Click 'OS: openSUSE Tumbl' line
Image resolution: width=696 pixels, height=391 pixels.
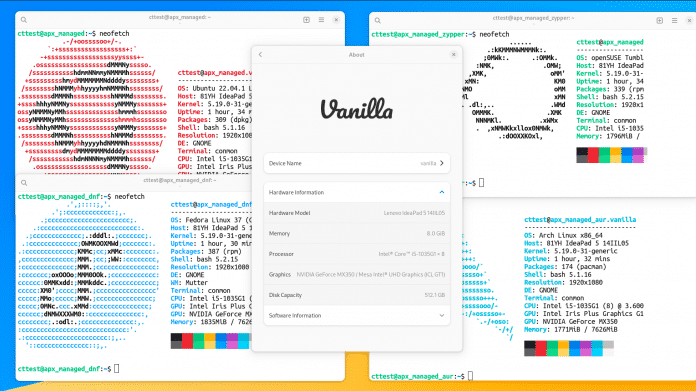pos(609,58)
